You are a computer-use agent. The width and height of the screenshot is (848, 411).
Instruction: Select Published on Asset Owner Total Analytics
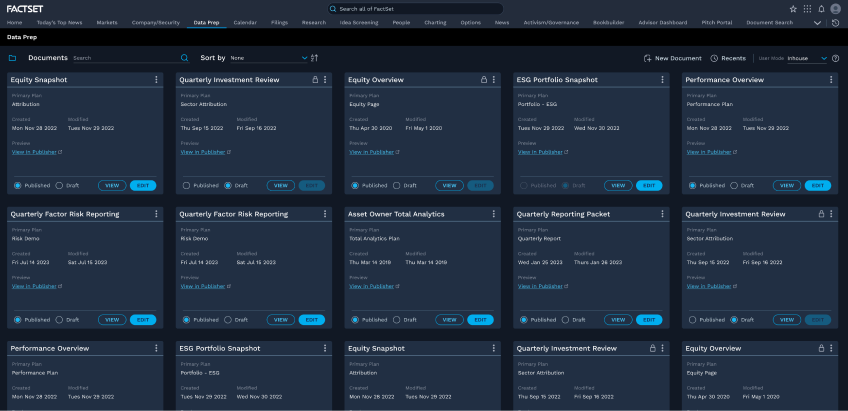tap(355, 320)
